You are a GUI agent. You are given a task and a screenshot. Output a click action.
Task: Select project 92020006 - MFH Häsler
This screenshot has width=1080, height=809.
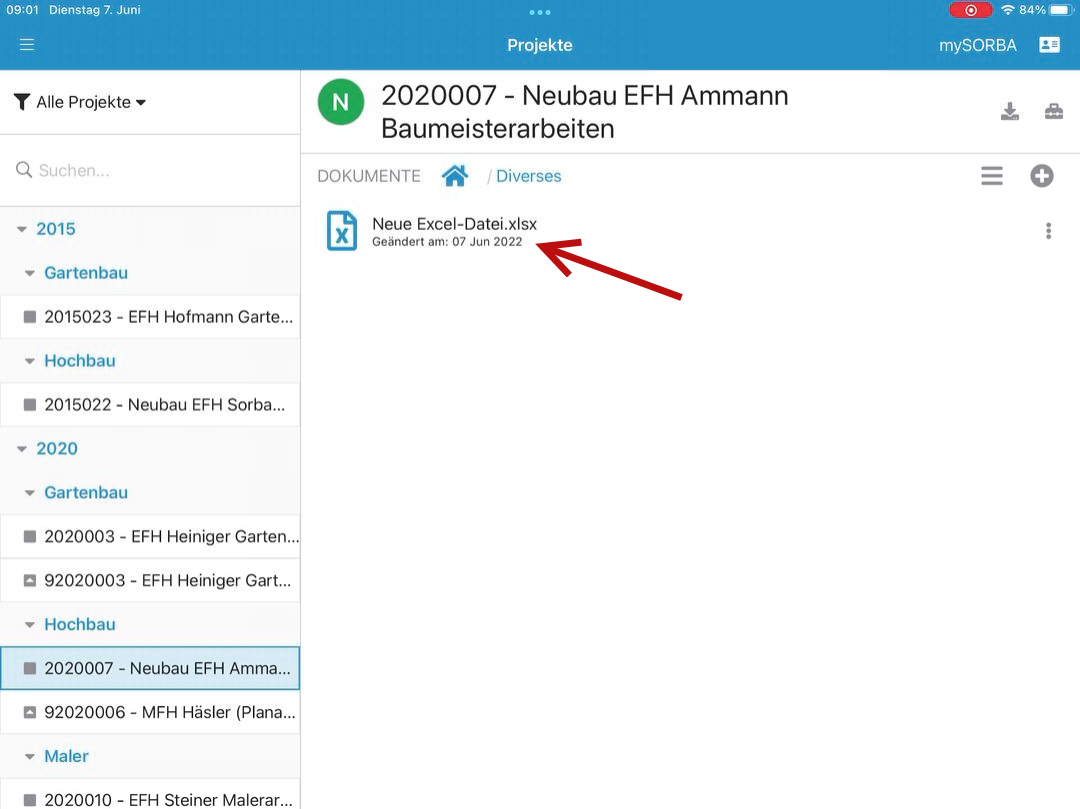coord(160,712)
